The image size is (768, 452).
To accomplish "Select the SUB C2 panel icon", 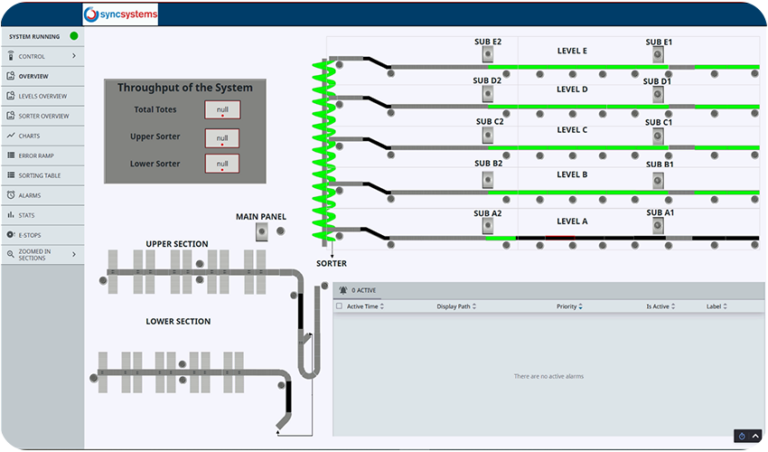I will point(487,135).
